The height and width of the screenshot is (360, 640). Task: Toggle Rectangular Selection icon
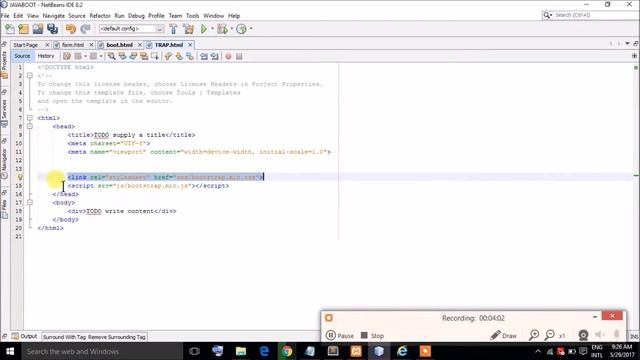155,56
